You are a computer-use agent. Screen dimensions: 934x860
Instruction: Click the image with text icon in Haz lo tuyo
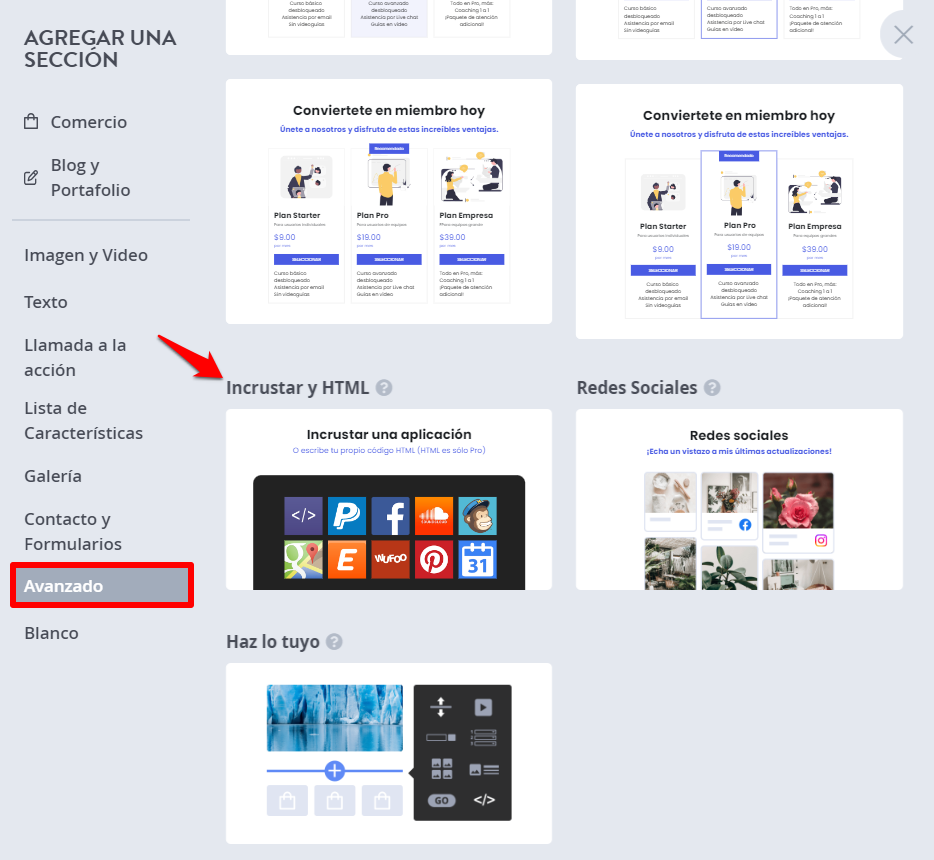click(x=484, y=770)
